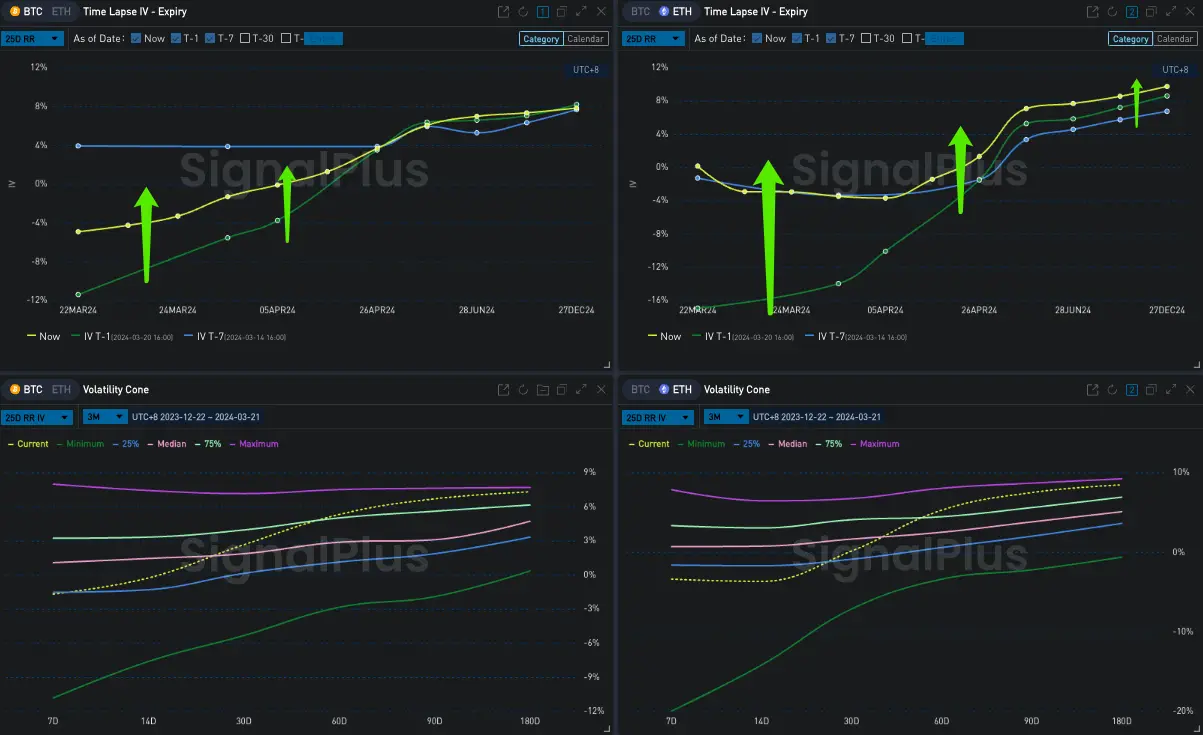
Task: Expand ETH Time Lapse panel to fullscreen
Action: pos(1170,12)
